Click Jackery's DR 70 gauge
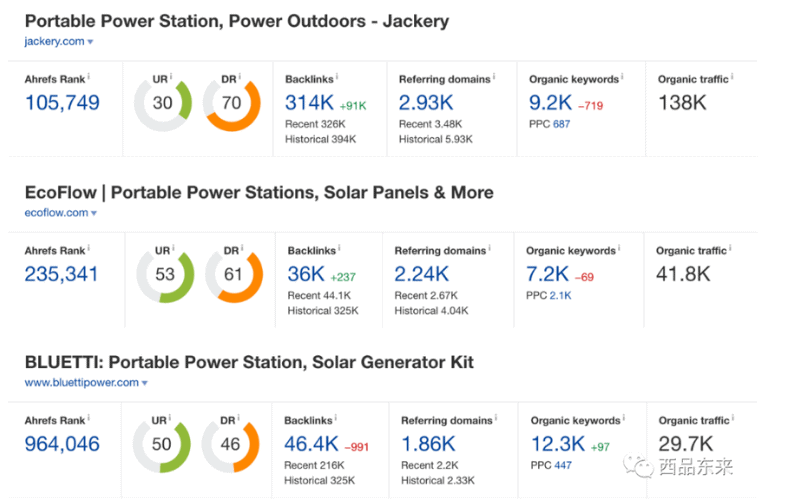 [x=232, y=103]
